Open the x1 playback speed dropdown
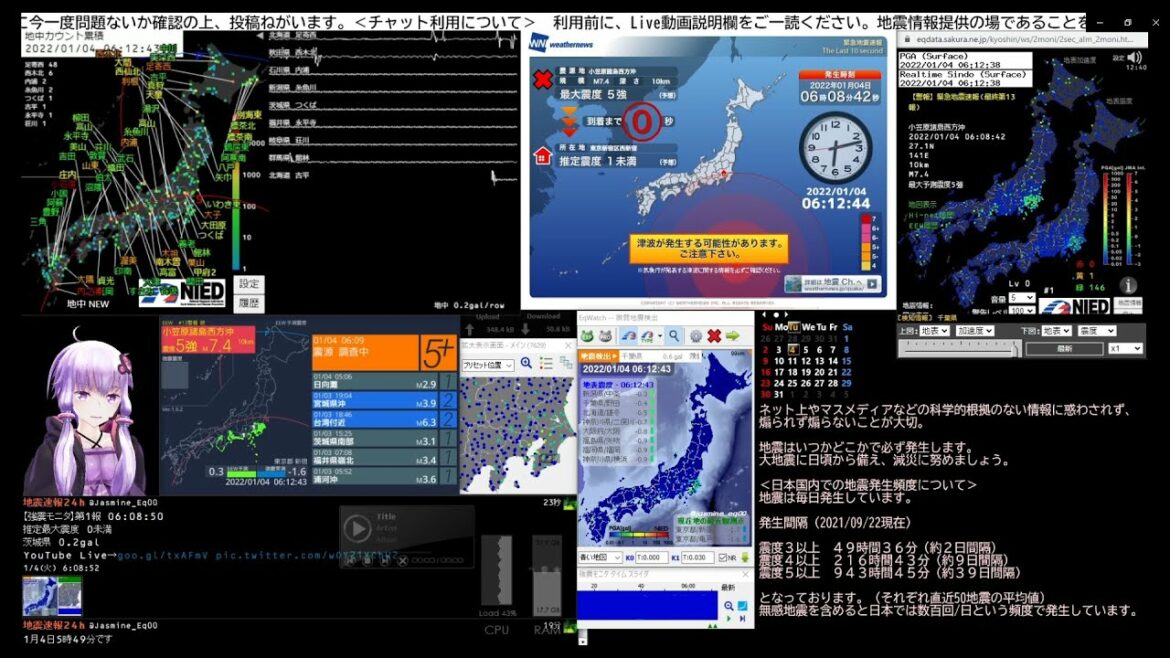 coord(1124,348)
